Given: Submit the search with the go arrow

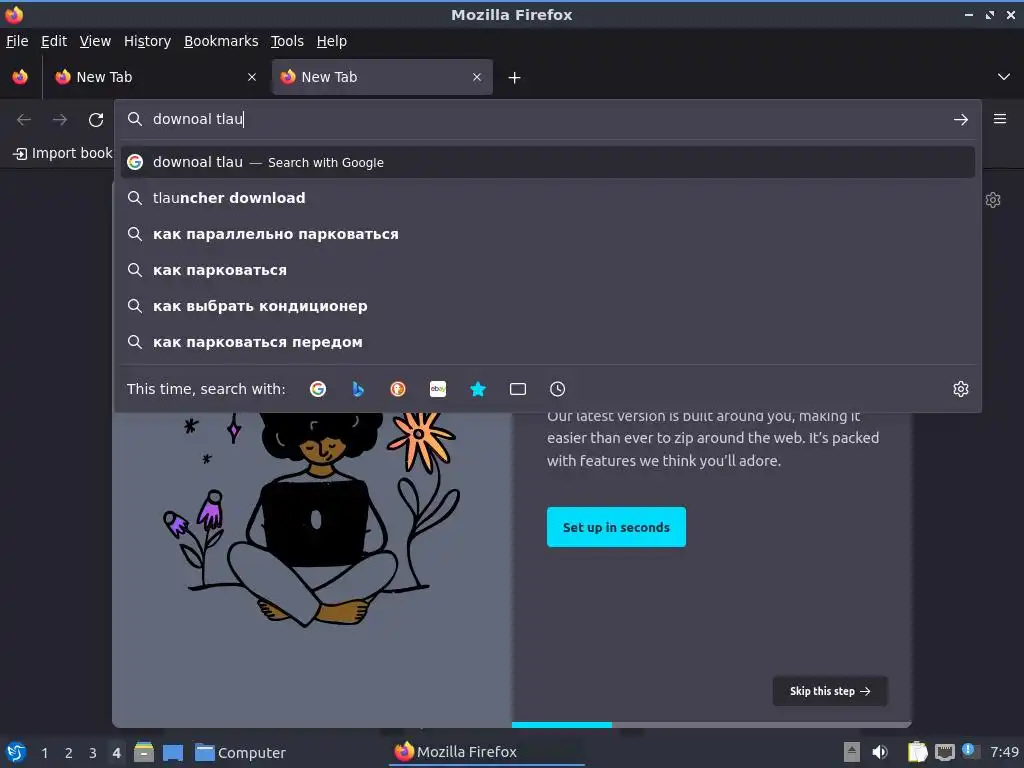Looking at the screenshot, I should pyautogui.click(x=961, y=120).
